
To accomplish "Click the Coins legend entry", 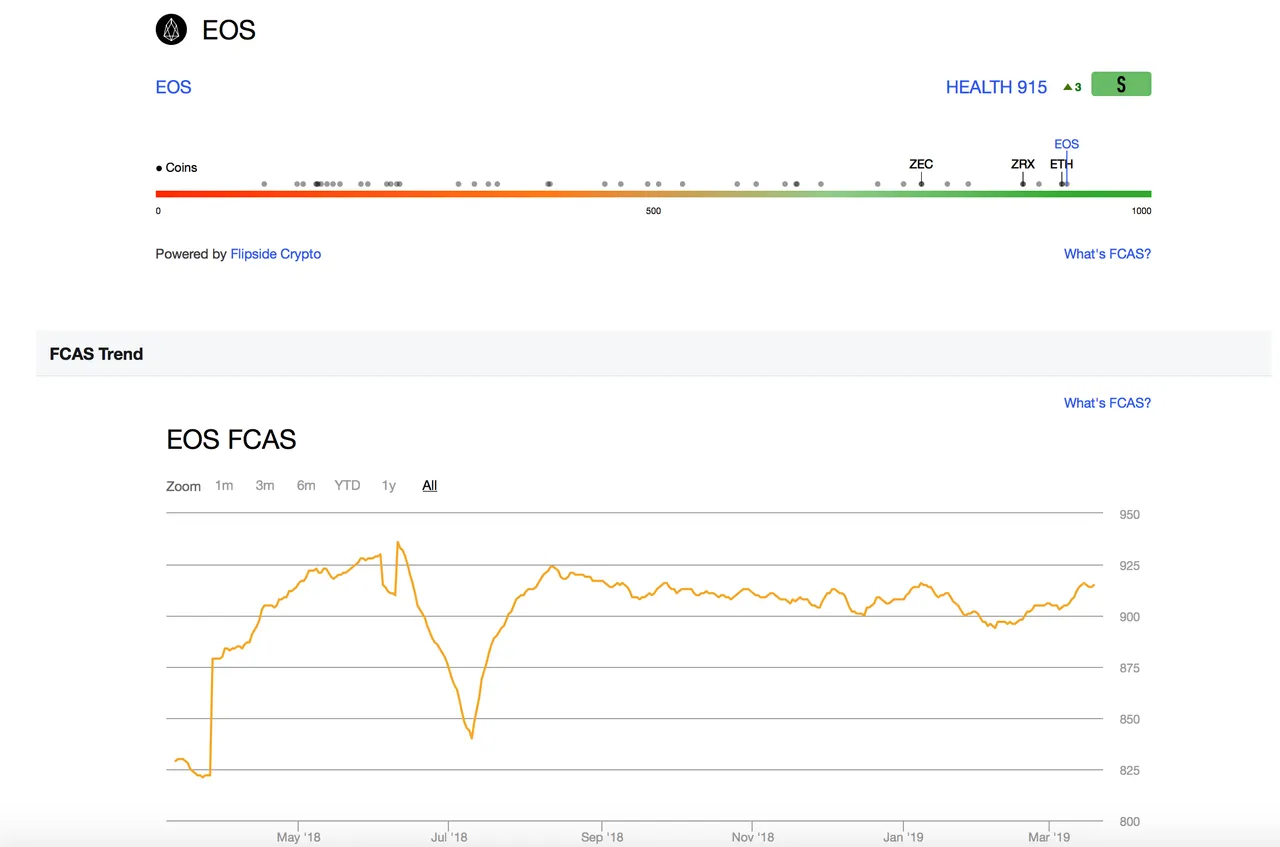I will tap(177, 168).
